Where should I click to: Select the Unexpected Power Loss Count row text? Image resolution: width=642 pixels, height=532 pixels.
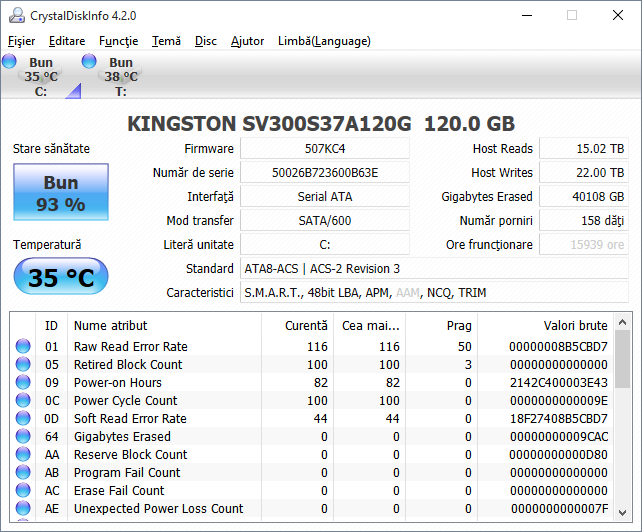tap(158, 509)
